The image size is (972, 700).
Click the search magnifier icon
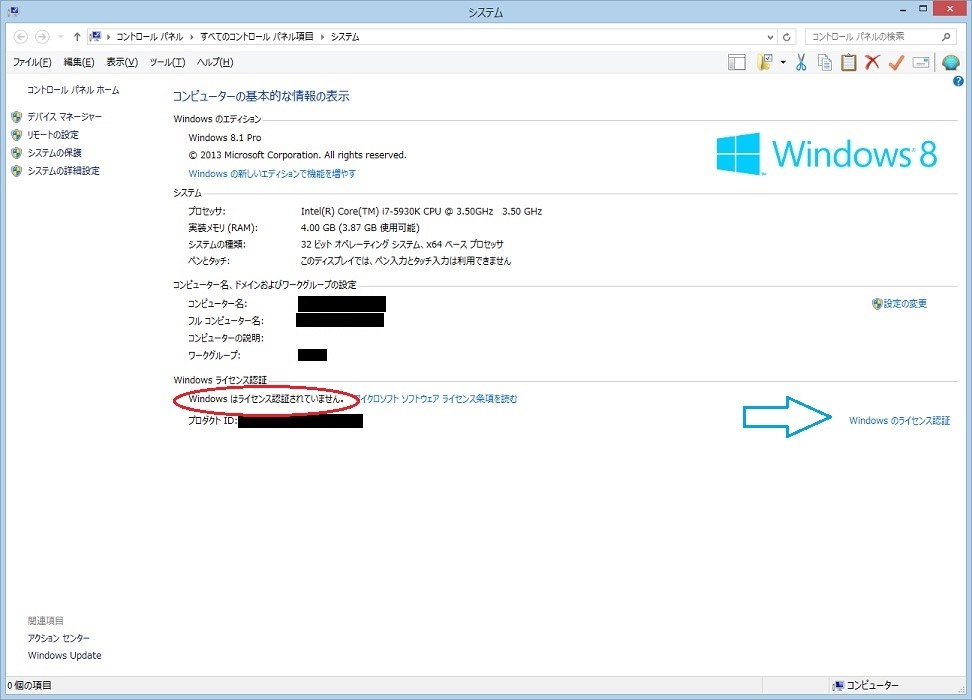click(946, 37)
